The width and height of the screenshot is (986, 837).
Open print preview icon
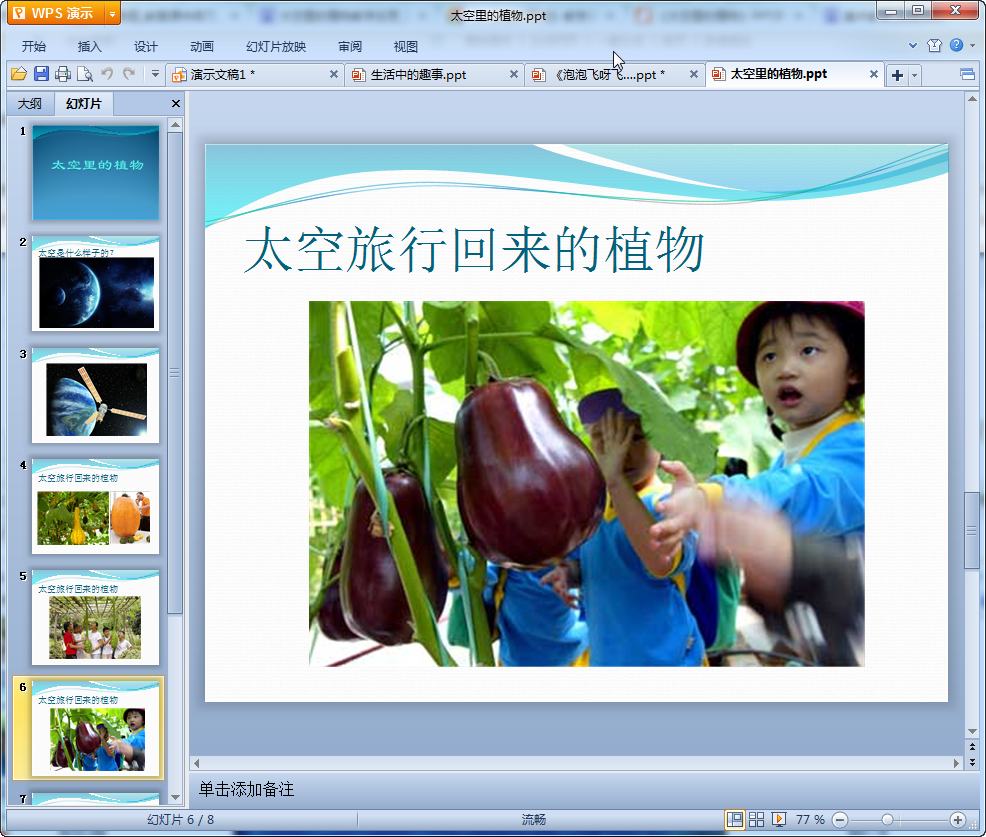pos(84,74)
